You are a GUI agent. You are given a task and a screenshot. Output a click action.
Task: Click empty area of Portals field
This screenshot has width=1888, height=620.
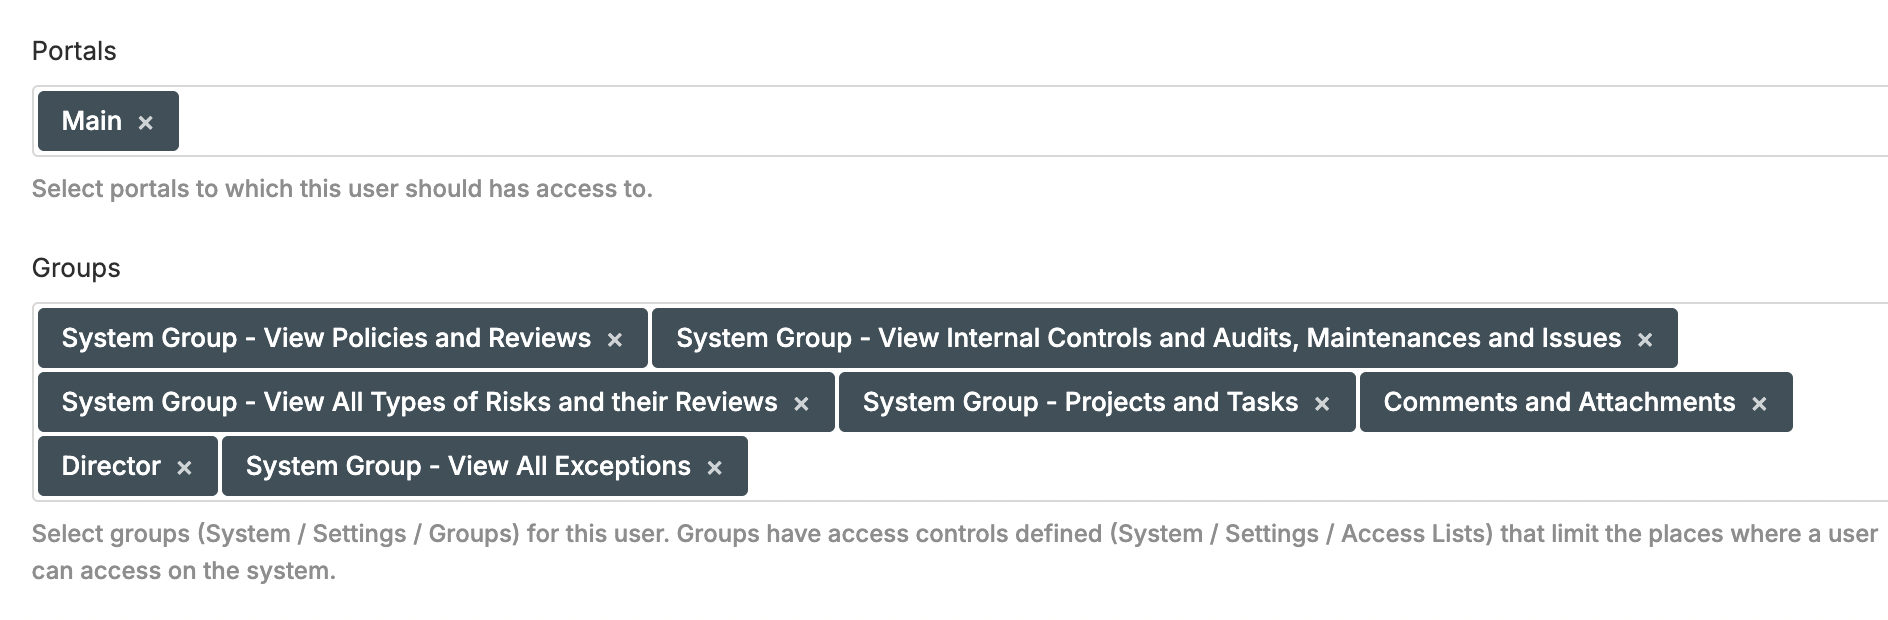coord(1000,121)
